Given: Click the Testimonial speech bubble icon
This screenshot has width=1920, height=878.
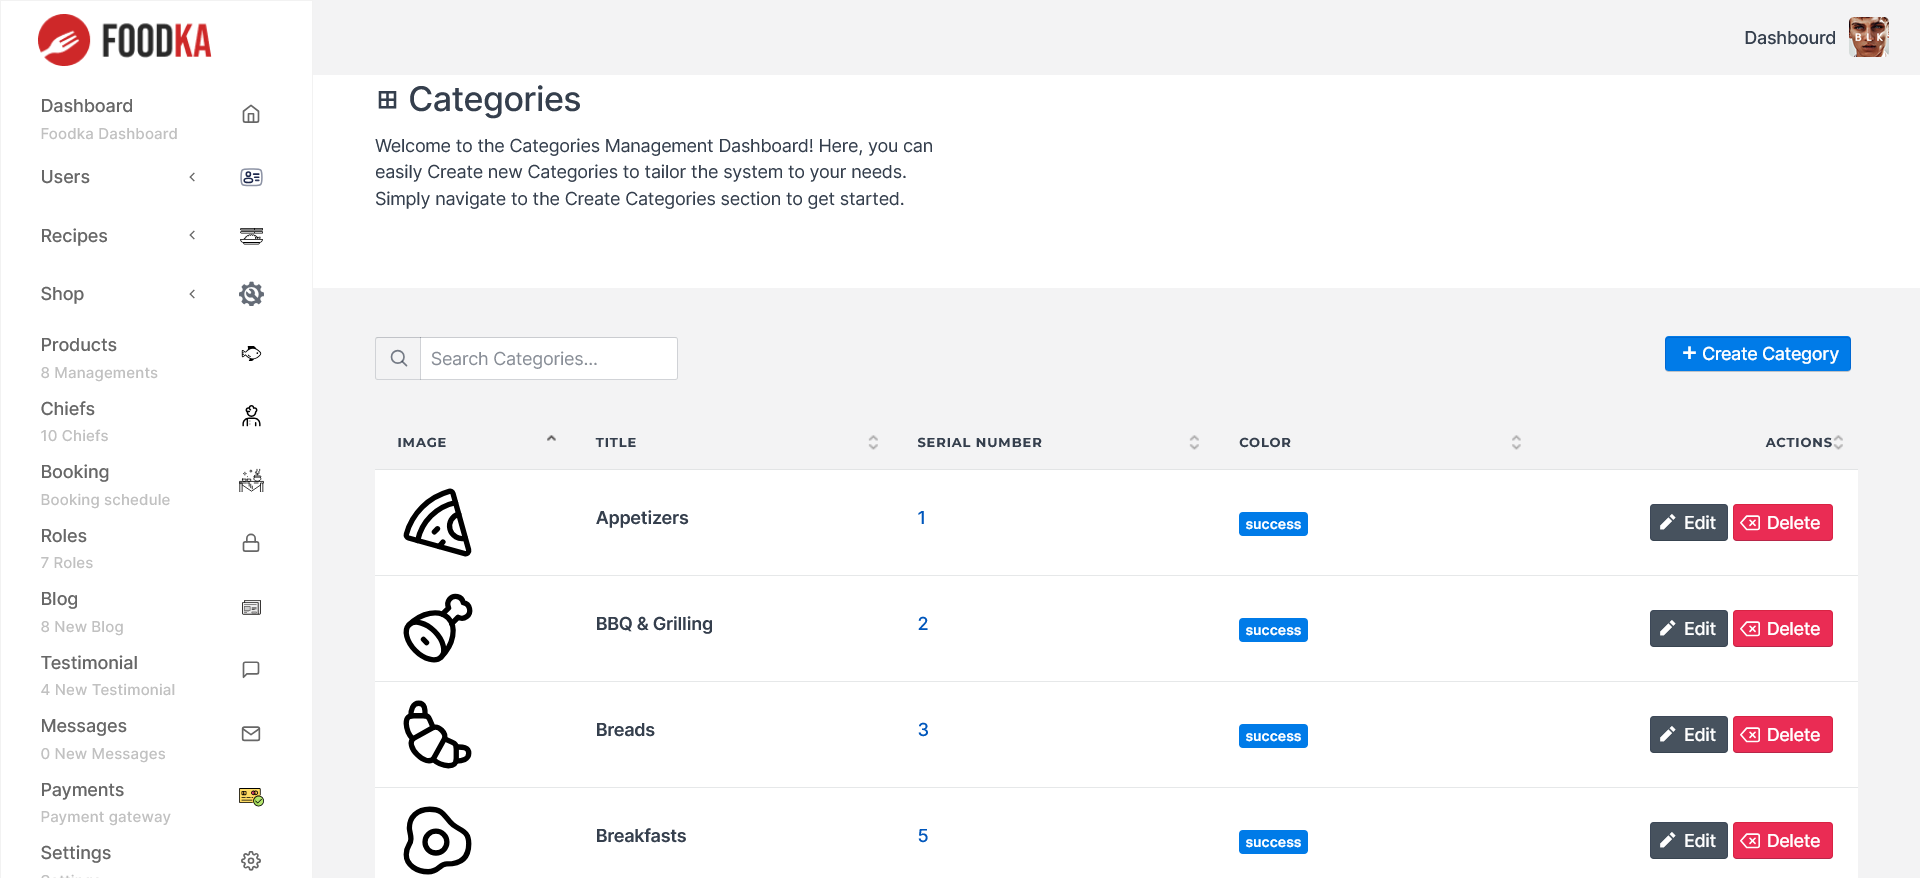Looking at the screenshot, I should (251, 670).
